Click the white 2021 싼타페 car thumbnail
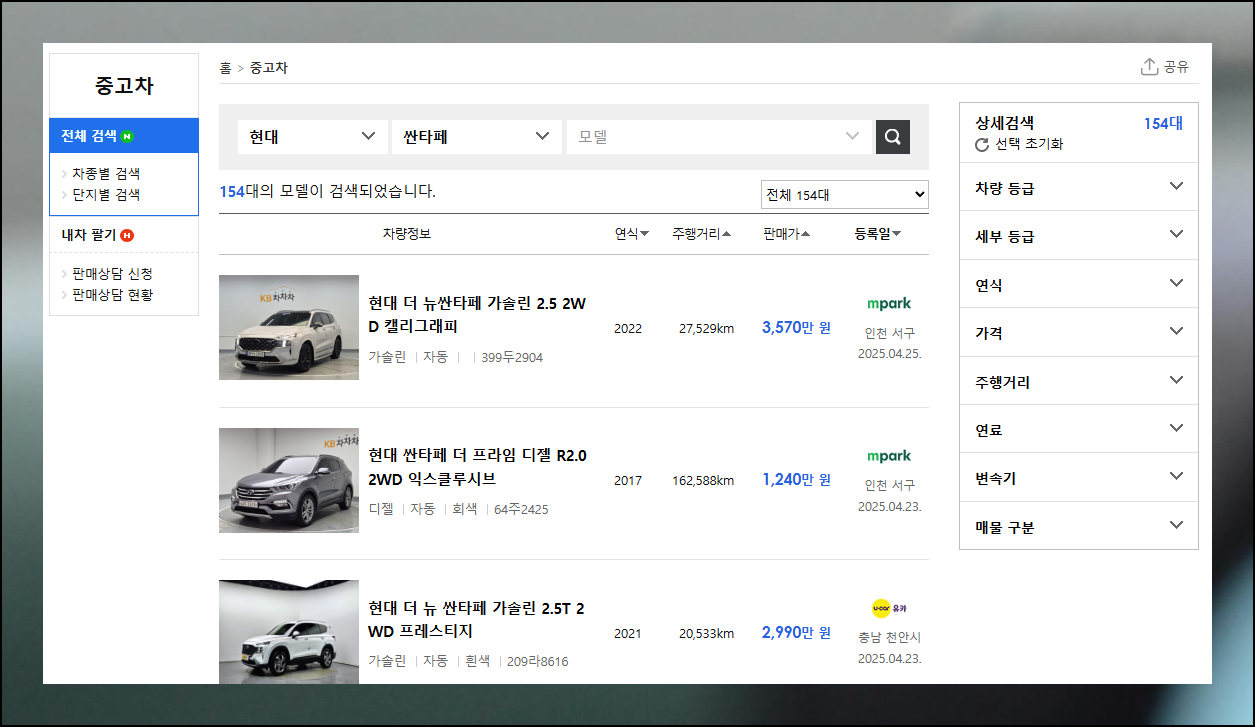Image resolution: width=1255 pixels, height=727 pixels. click(289, 632)
